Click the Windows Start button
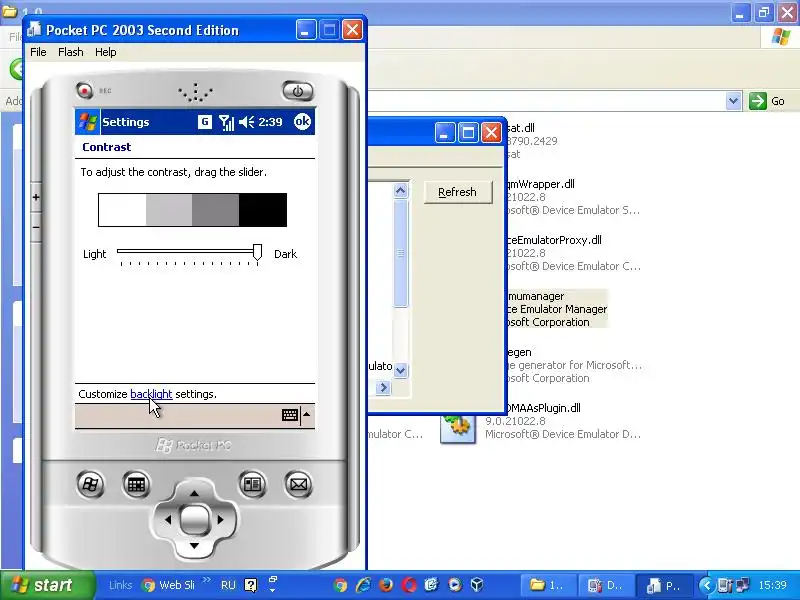Screen dimensions: 800x600 pyautogui.click(x=47, y=585)
